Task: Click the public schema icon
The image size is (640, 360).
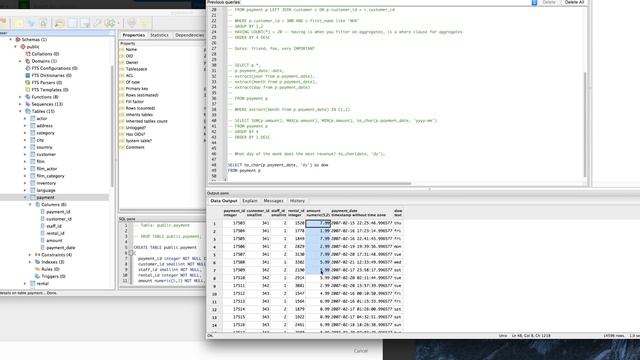Action: (x=23, y=47)
